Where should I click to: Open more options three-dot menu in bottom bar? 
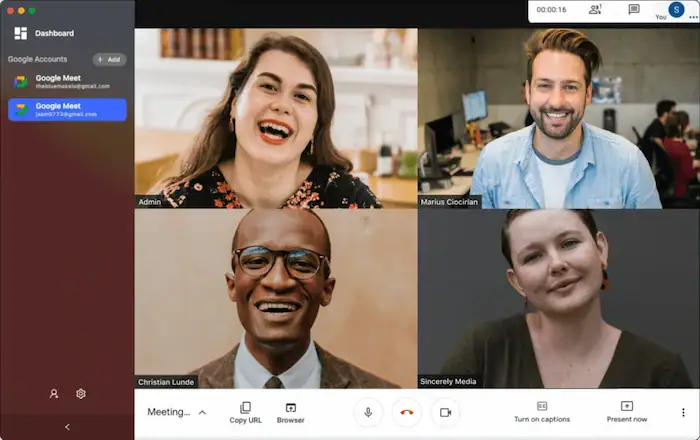coord(683,412)
